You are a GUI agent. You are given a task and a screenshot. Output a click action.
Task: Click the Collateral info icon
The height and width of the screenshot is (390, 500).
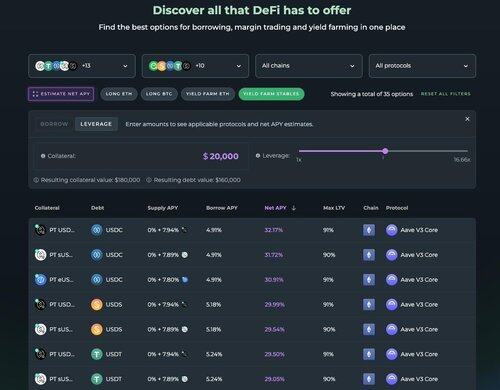coord(43,156)
